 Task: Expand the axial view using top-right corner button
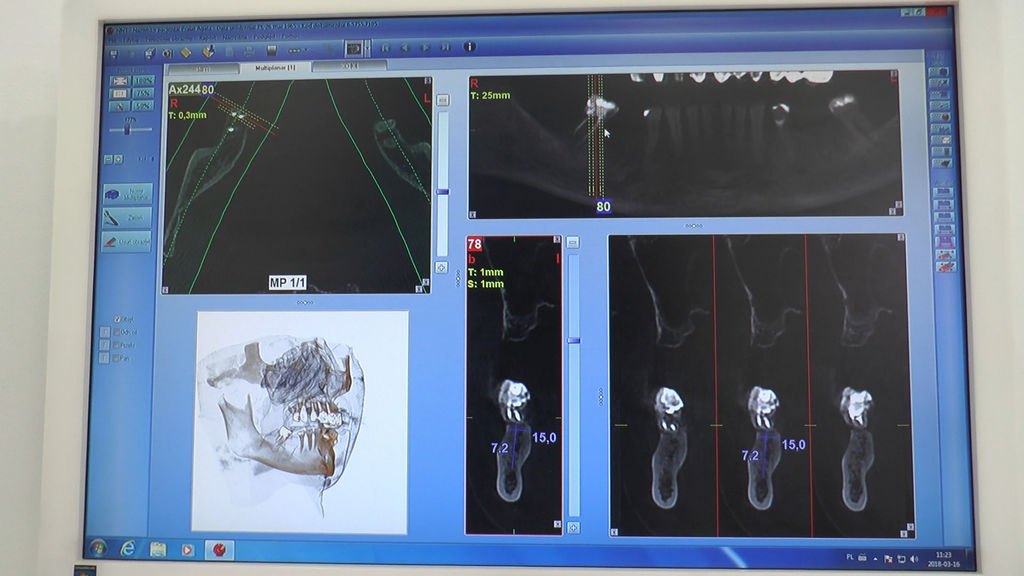tap(427, 83)
